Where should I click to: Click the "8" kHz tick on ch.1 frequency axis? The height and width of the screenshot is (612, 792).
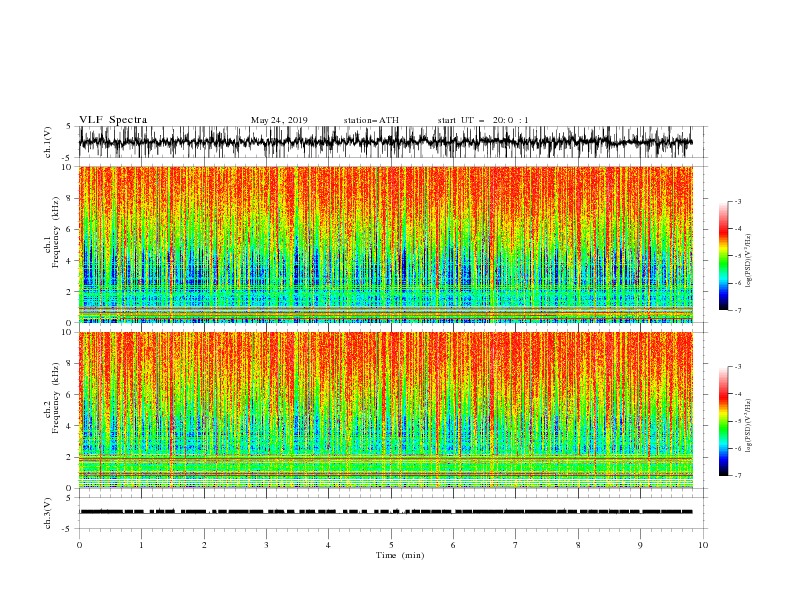point(70,198)
